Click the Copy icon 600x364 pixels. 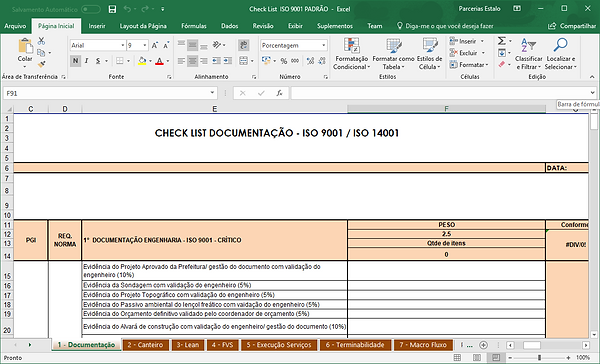click(x=41, y=52)
